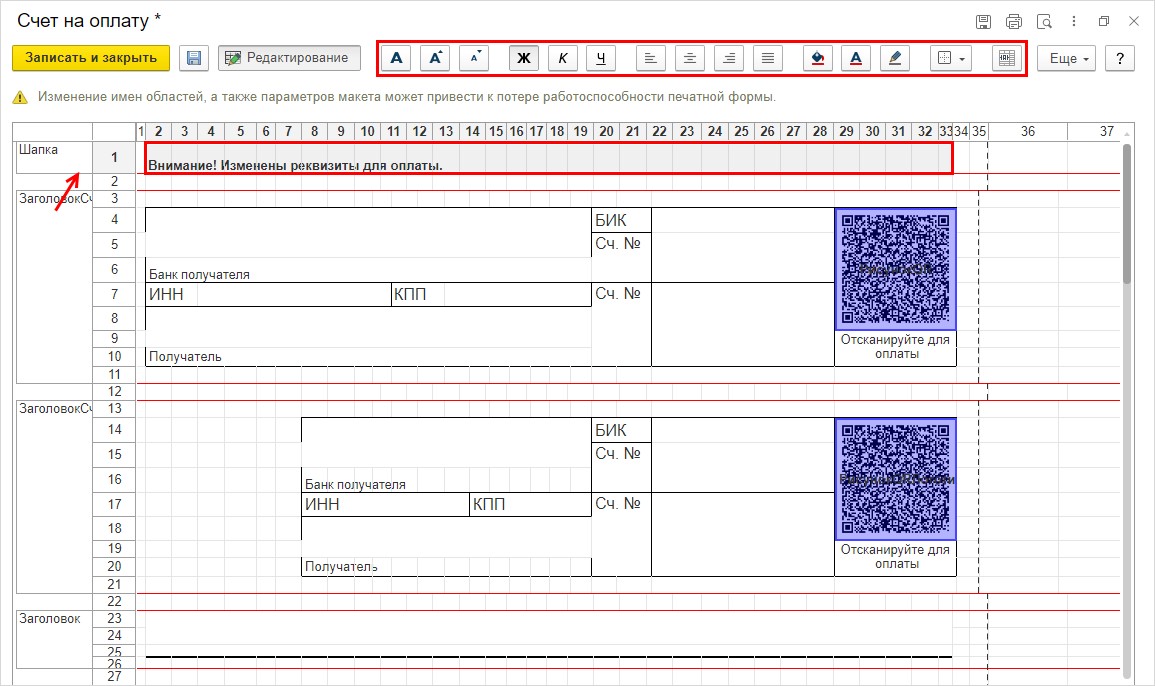Click the vertical scrollbar thumb
This screenshot has width=1155, height=686.
pyautogui.click(x=1127, y=214)
